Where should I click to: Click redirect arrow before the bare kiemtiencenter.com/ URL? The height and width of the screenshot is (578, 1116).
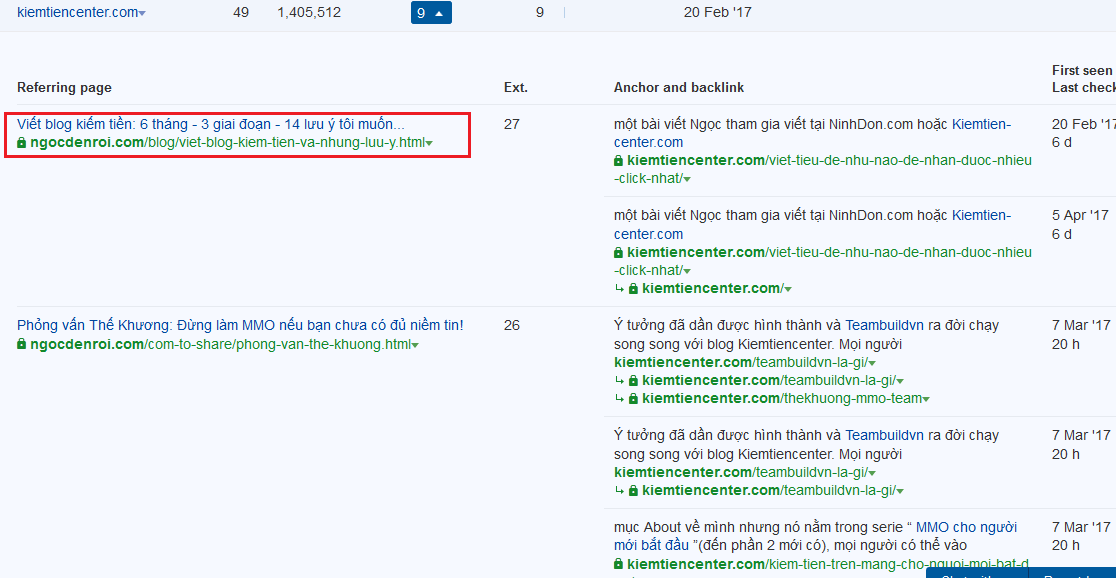pyautogui.click(x=618, y=288)
